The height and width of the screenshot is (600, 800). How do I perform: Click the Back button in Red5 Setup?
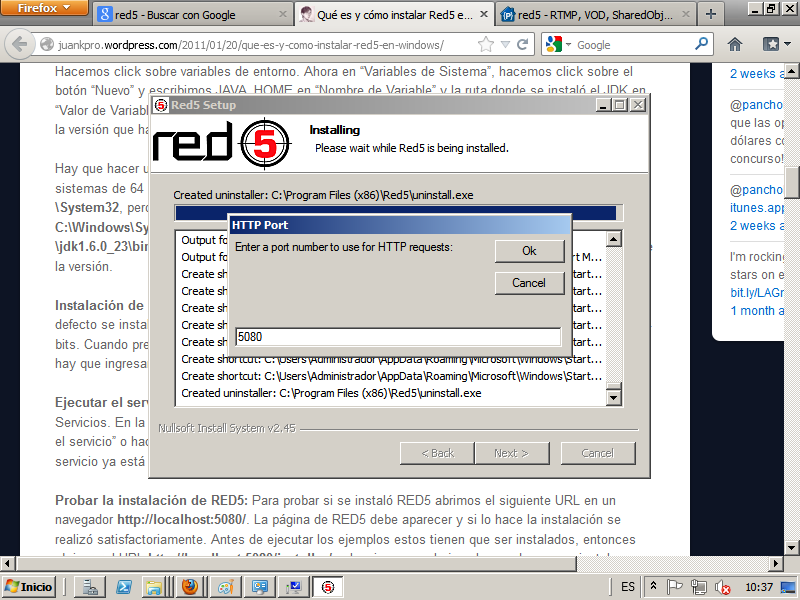pos(437,453)
